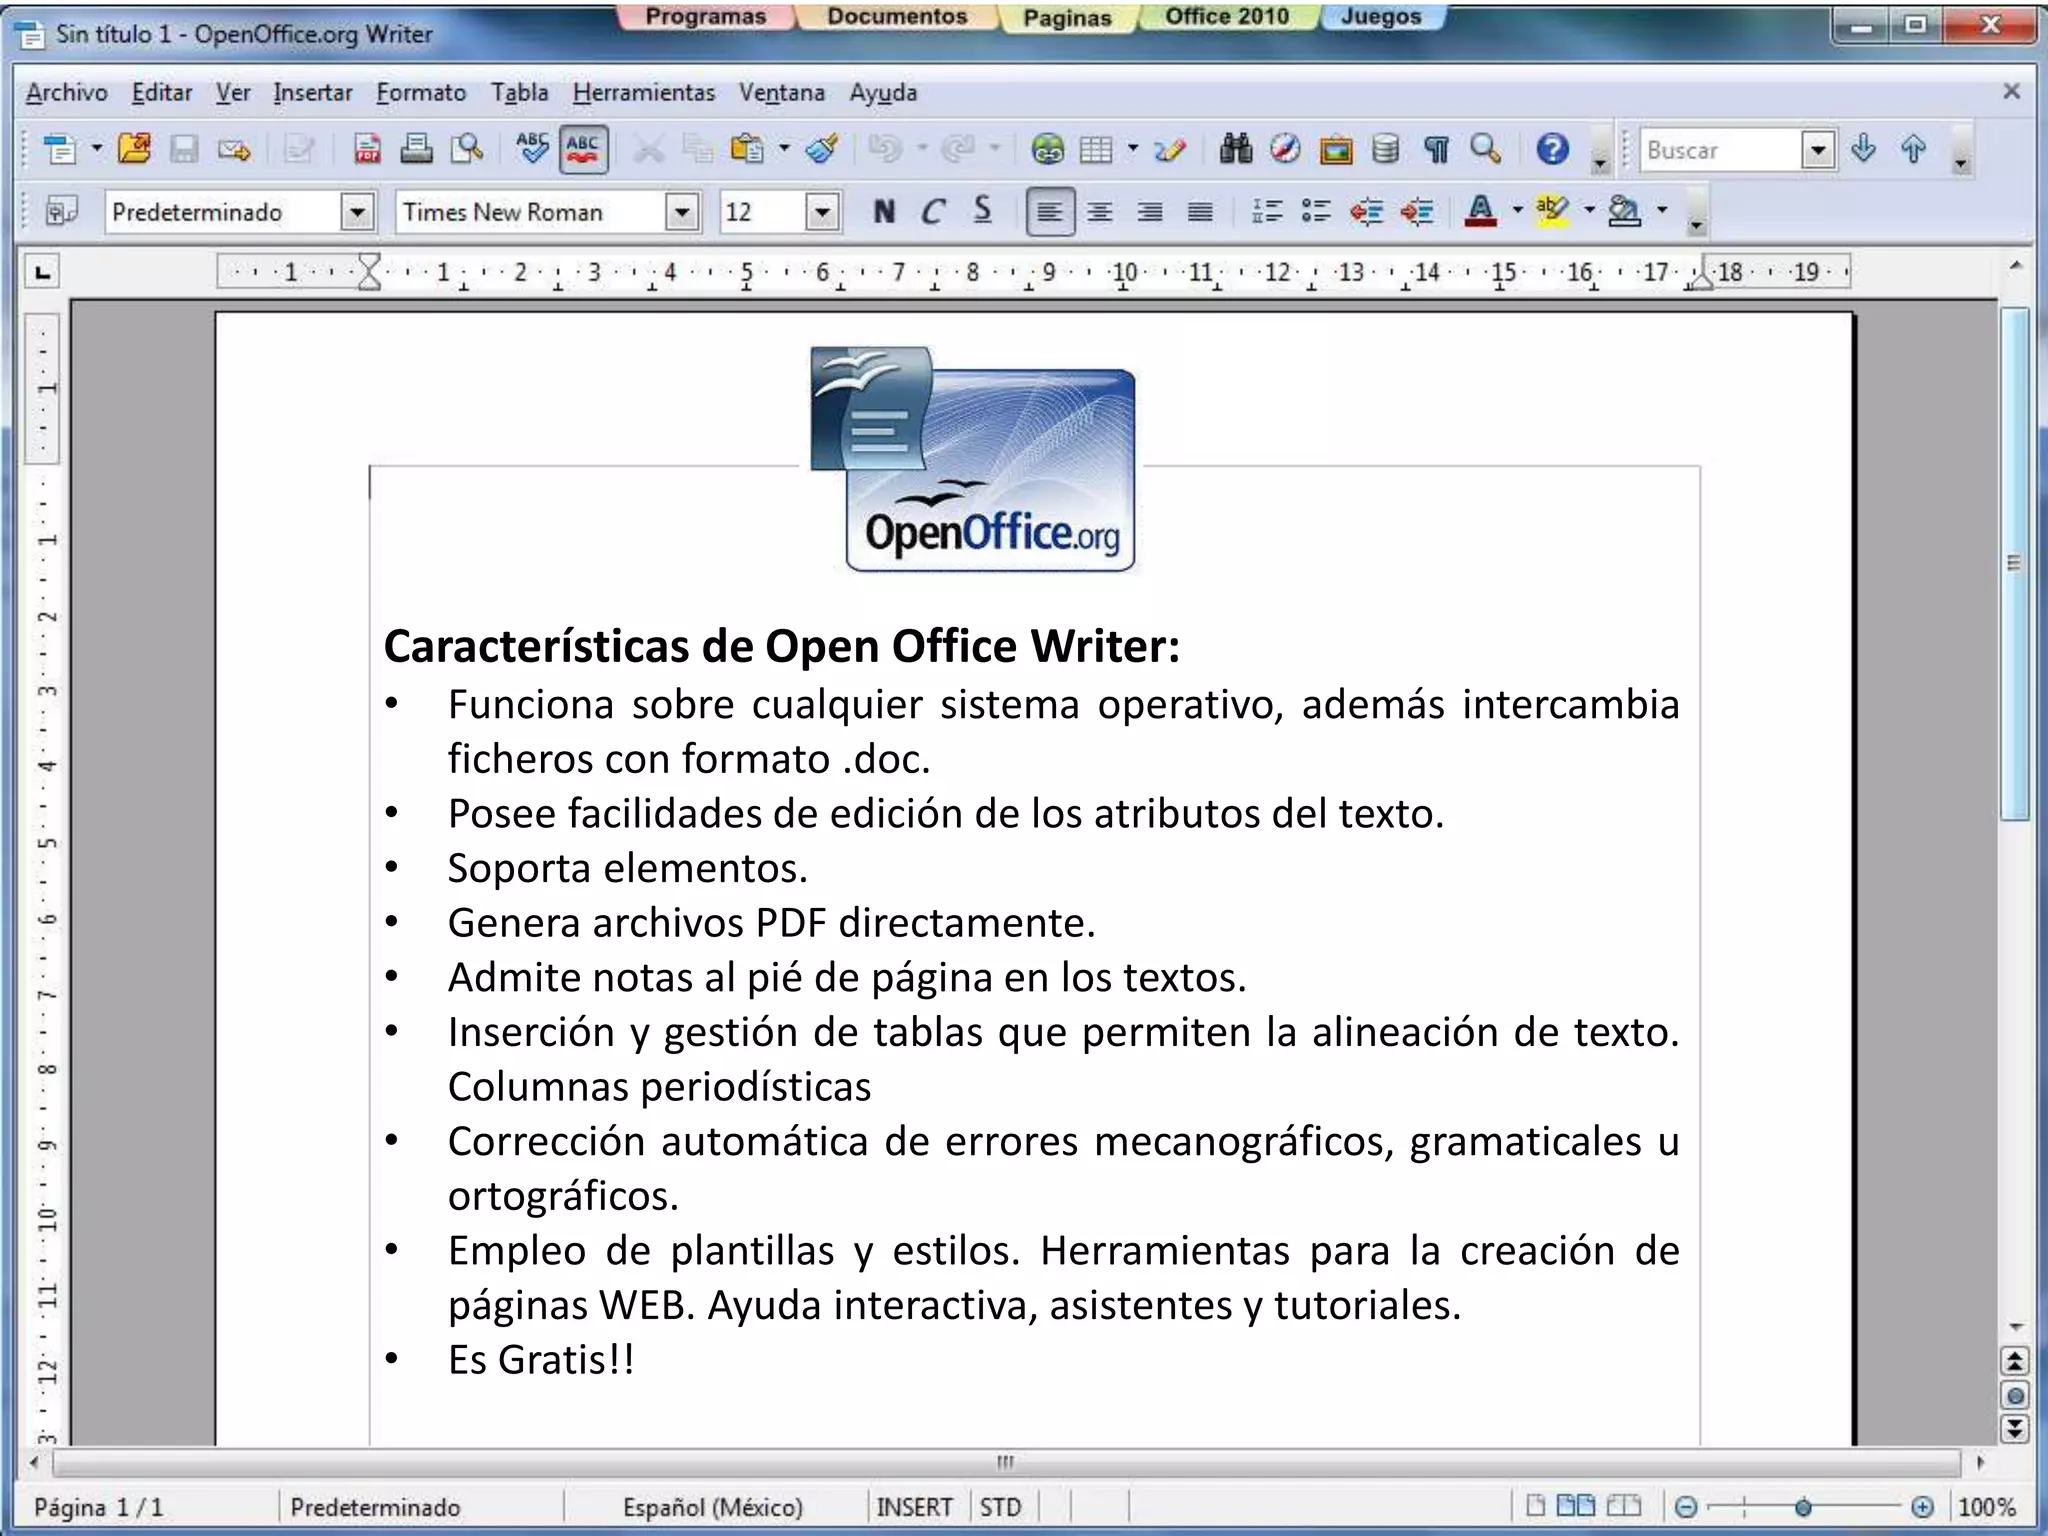Click Find Next down arrow
Screen dimensions: 2048x1536
pyautogui.click(x=1863, y=150)
